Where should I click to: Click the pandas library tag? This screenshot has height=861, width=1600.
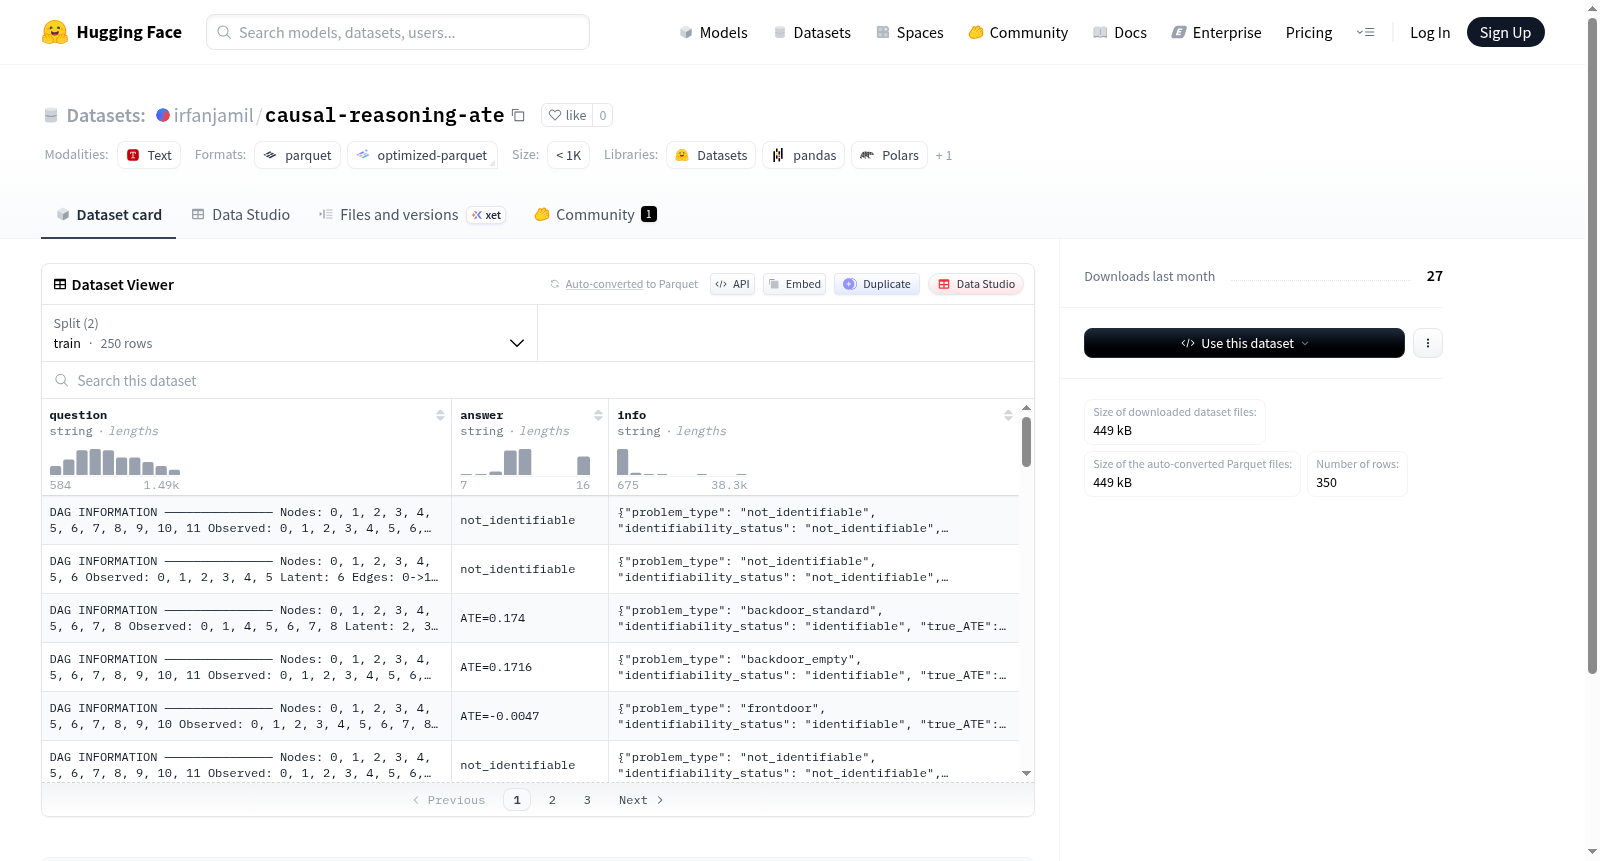[804, 155]
